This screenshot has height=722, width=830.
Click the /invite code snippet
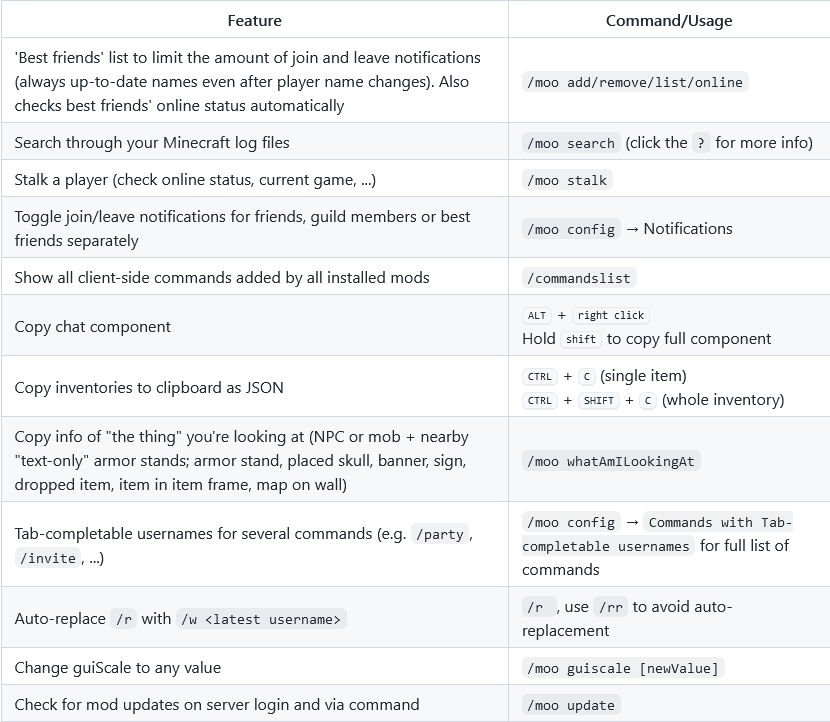tap(48, 558)
